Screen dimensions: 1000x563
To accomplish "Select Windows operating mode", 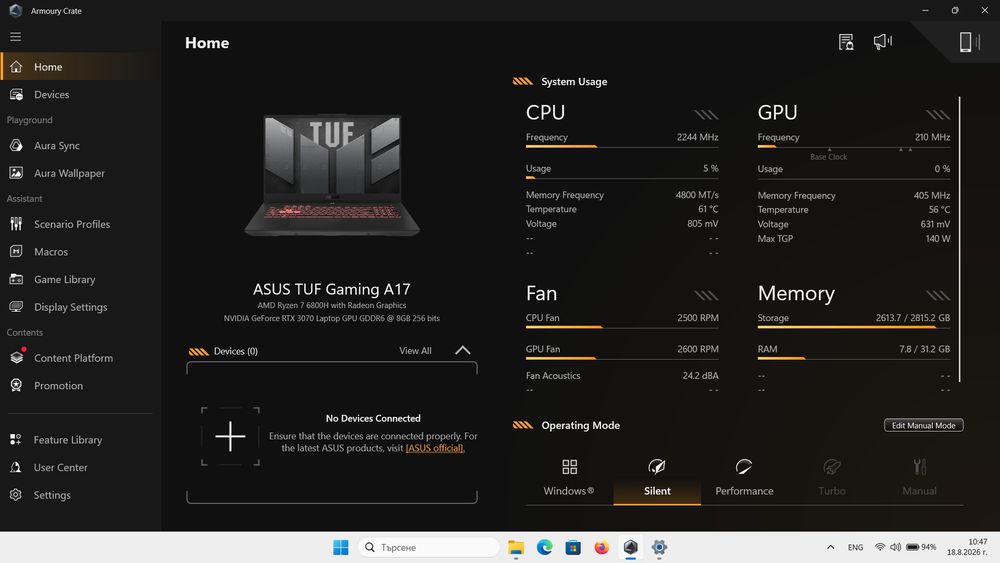I will pyautogui.click(x=569, y=477).
